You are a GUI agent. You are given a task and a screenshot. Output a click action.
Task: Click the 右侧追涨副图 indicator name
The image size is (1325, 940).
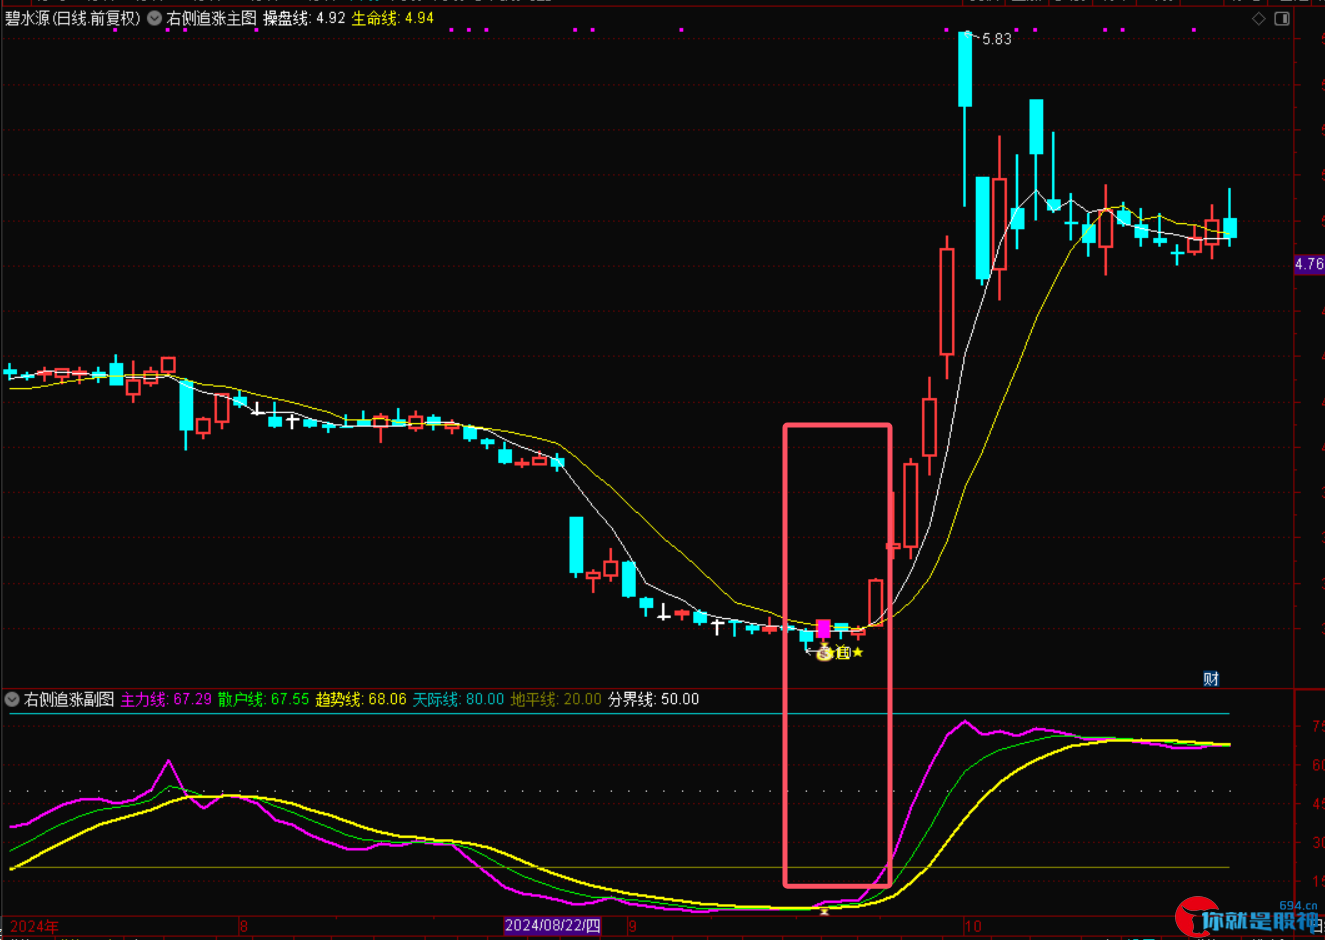click(69, 699)
